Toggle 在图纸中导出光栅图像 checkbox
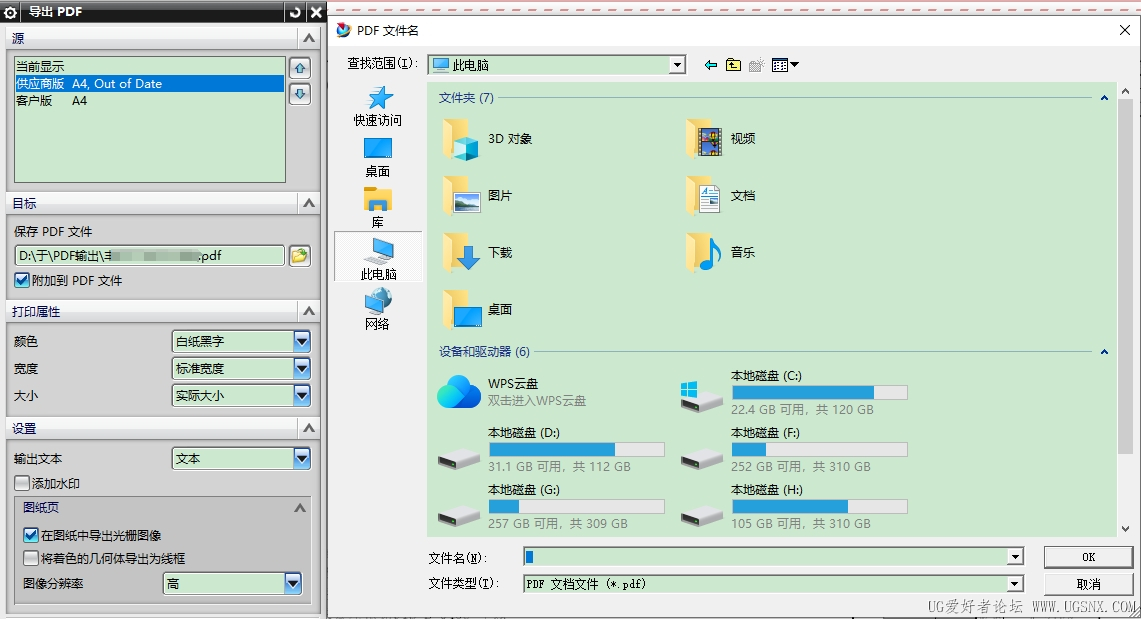1141x619 pixels. (x=31, y=535)
